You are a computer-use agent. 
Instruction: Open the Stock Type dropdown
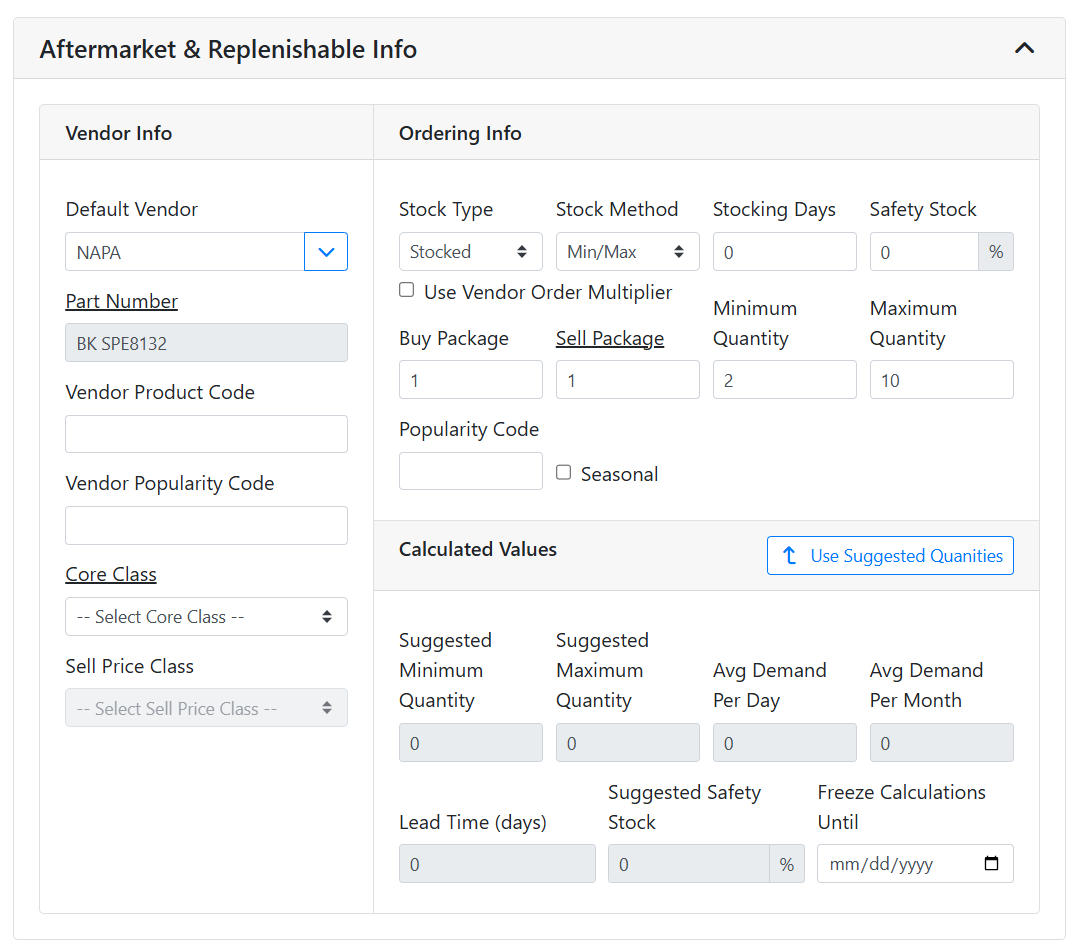click(x=470, y=252)
